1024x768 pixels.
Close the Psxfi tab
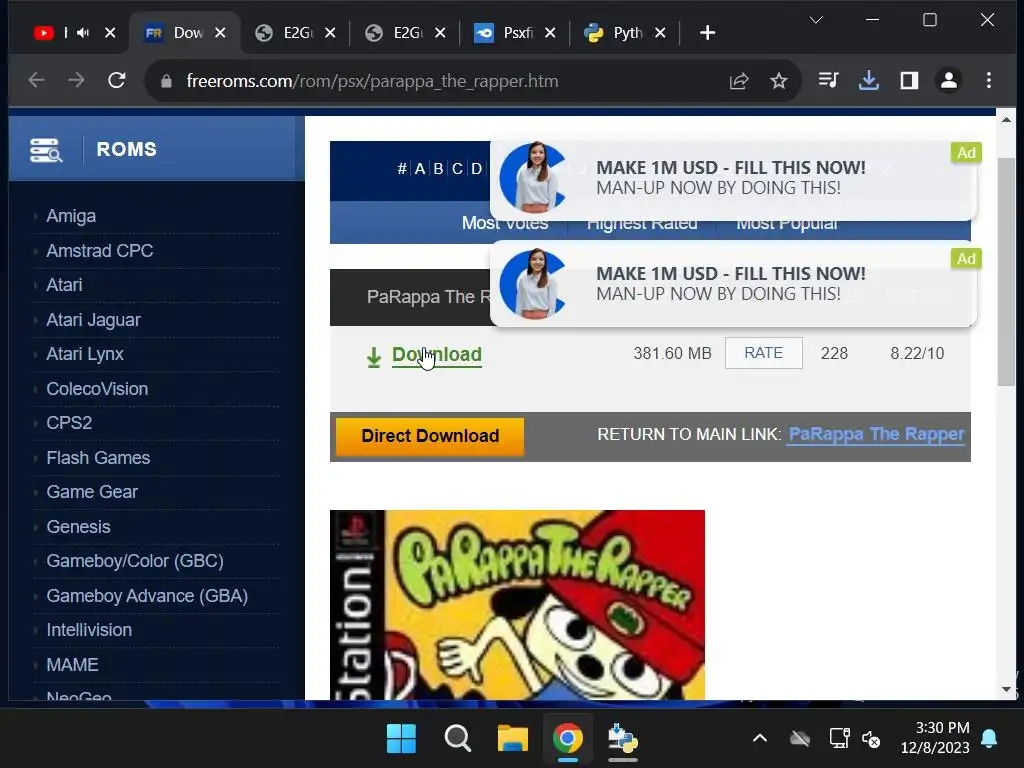pos(551,33)
